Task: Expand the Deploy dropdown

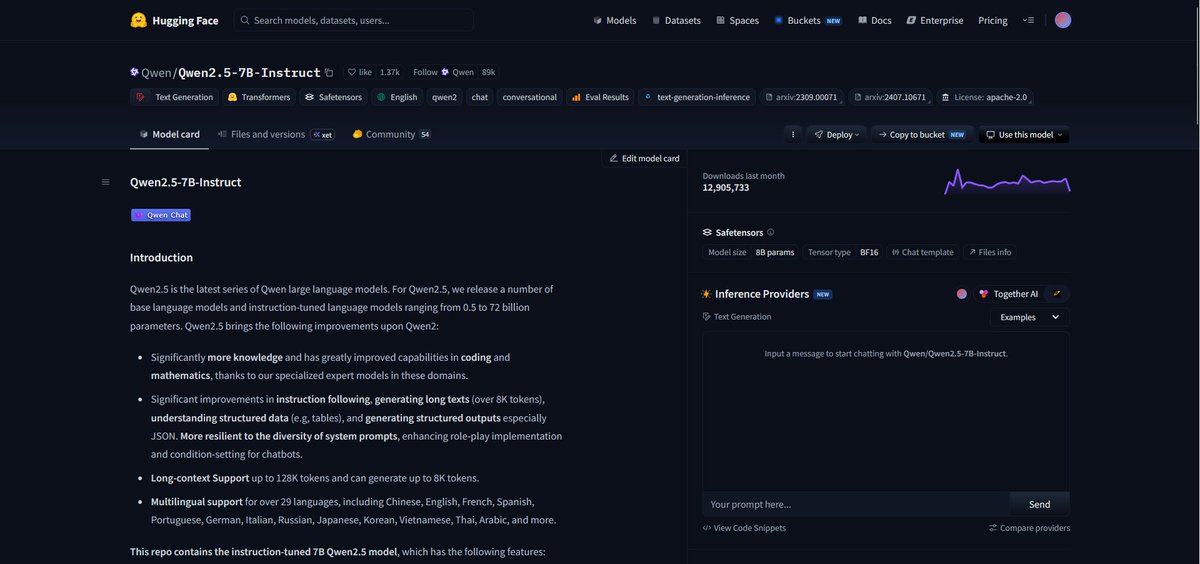Action: pyautogui.click(x=836, y=134)
